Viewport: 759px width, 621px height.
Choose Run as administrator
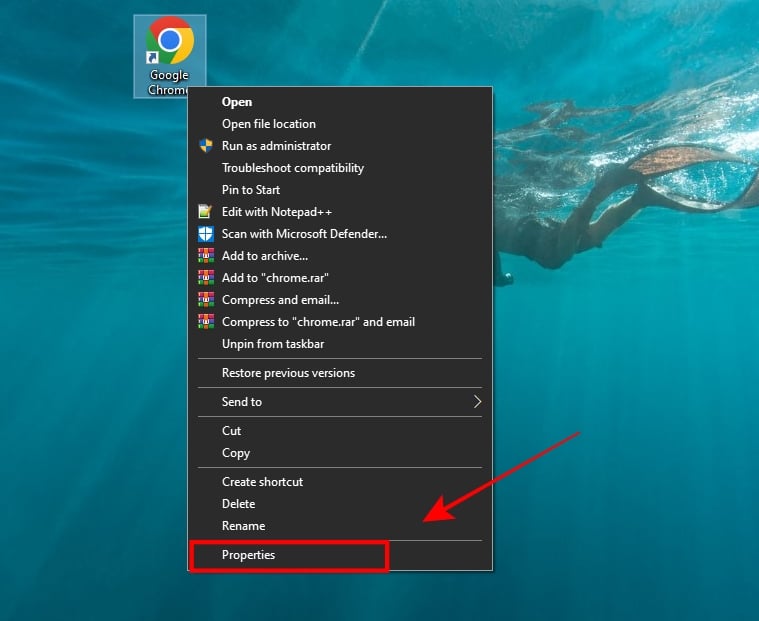click(340, 146)
